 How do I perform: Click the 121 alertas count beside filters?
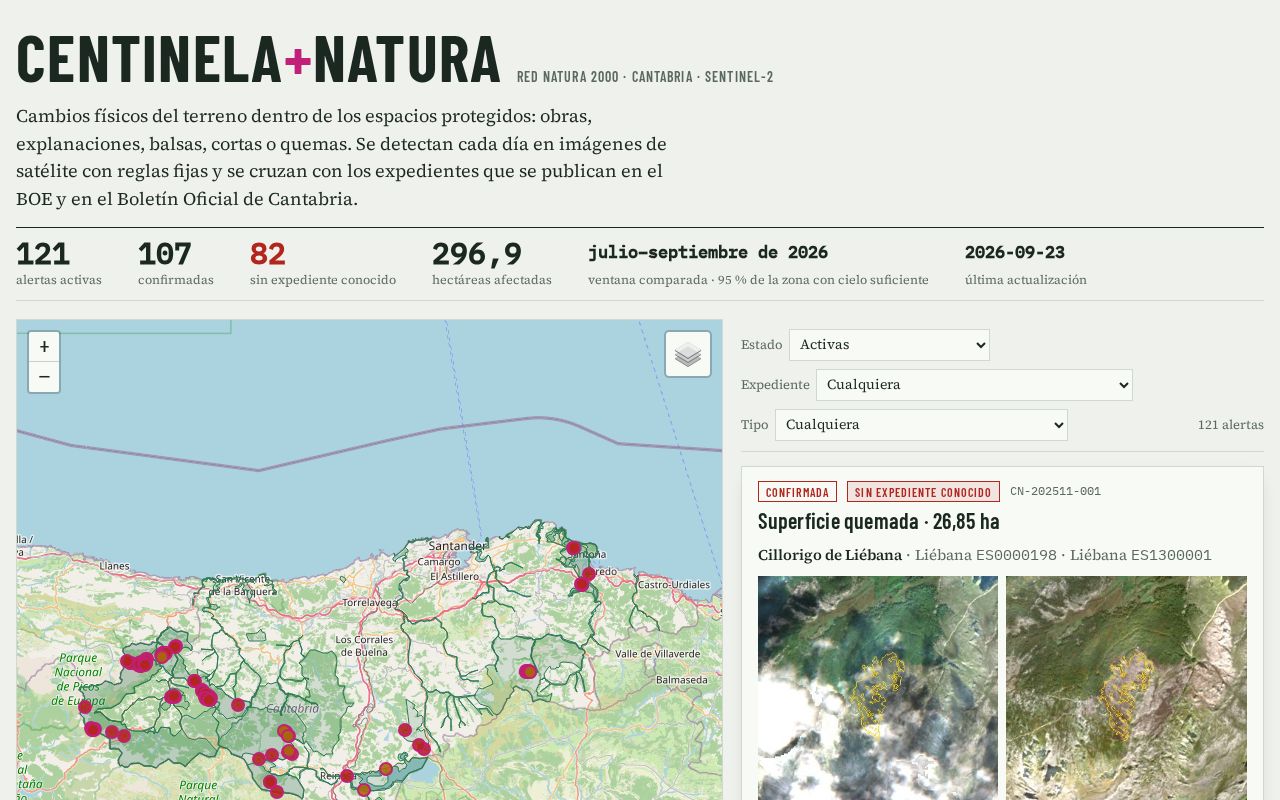point(1230,425)
